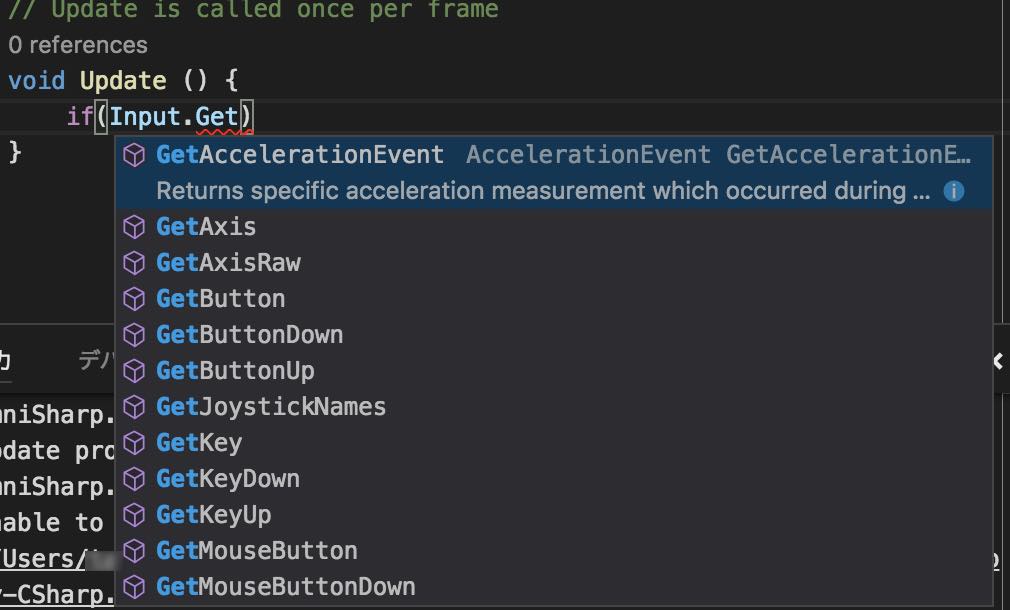1010x610 pixels.
Task: Click the cube icon beside GetJoystickNames
Action: point(134,407)
